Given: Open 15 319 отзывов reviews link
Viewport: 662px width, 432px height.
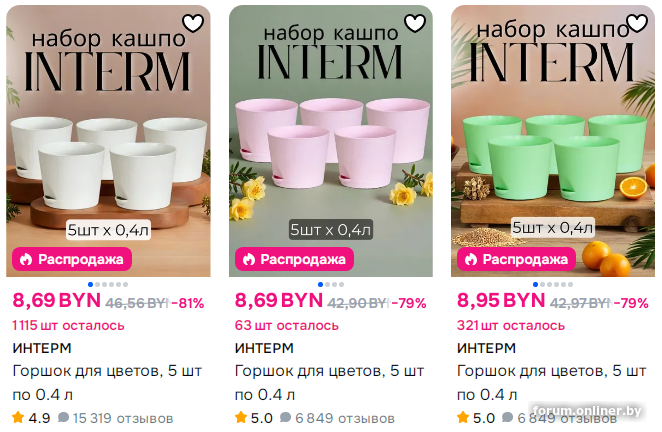Looking at the screenshot, I should tap(123, 418).
